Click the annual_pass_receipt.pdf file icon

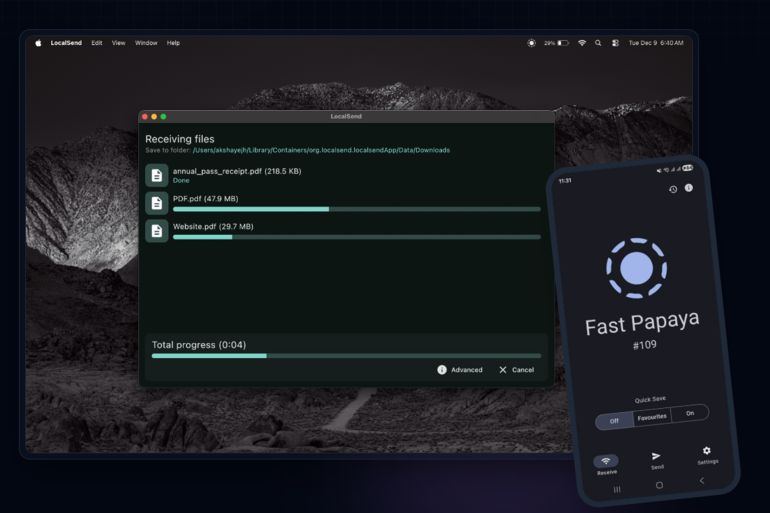click(156, 175)
